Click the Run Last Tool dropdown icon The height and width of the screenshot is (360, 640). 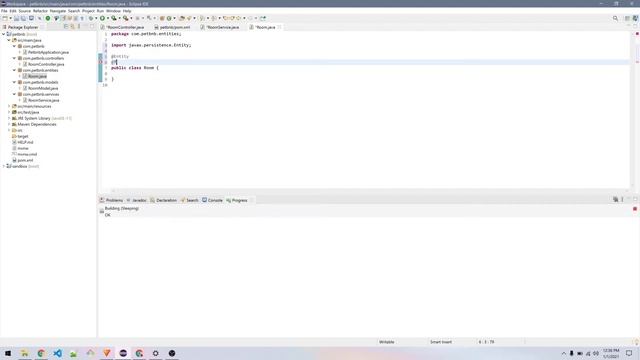[131, 18]
